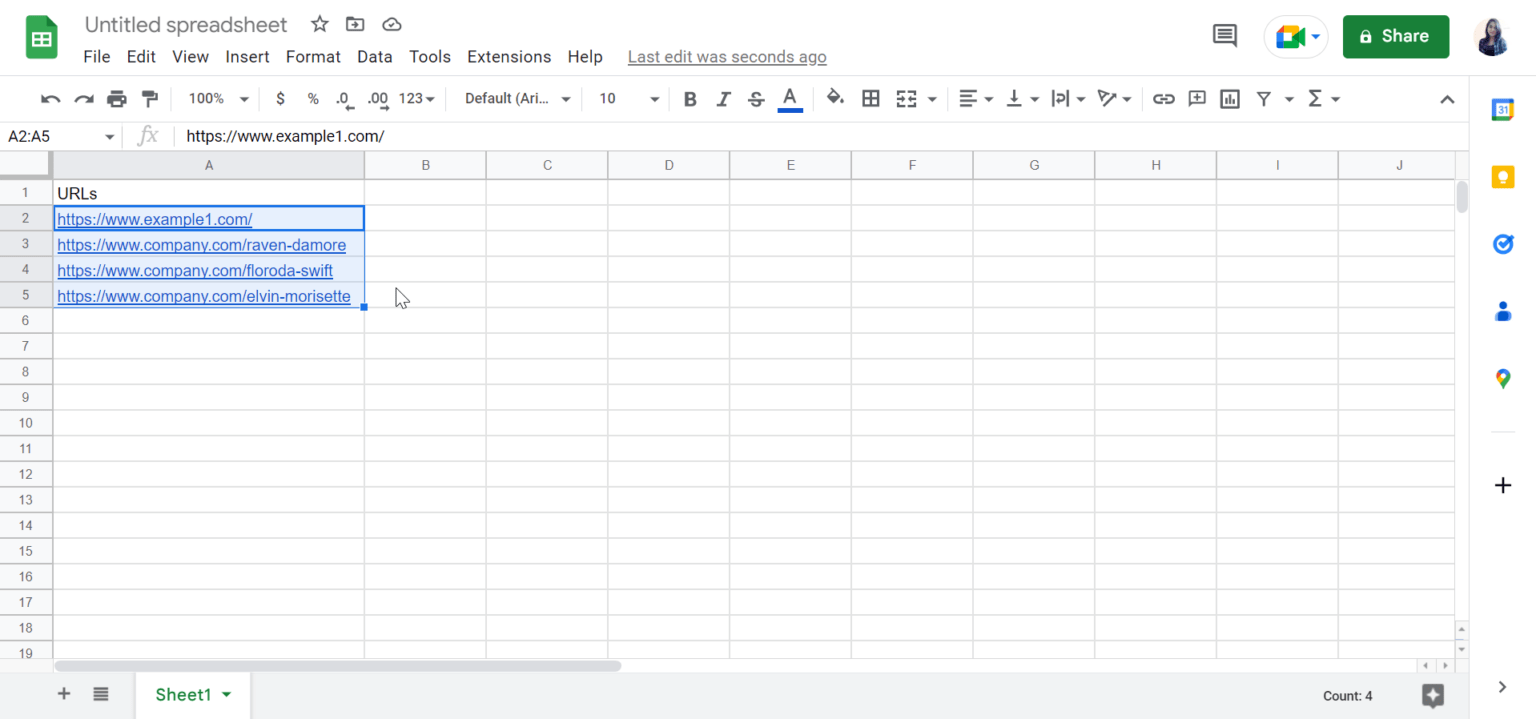The image size is (1536, 719).
Task: Open the Extensions menu
Action: click(508, 57)
